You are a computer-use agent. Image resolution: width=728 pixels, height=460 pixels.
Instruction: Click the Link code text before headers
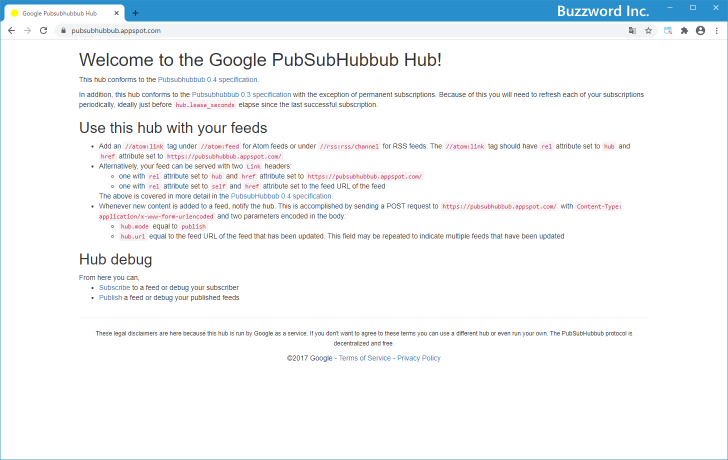(x=254, y=167)
